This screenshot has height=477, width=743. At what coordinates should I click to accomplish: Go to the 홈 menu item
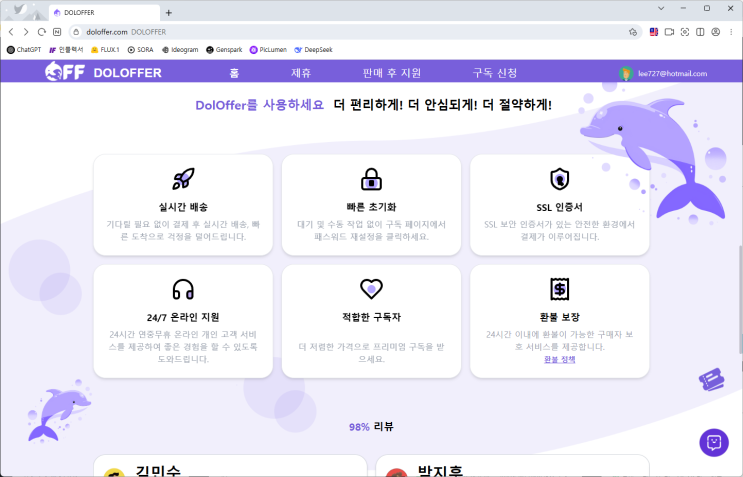(x=234, y=73)
